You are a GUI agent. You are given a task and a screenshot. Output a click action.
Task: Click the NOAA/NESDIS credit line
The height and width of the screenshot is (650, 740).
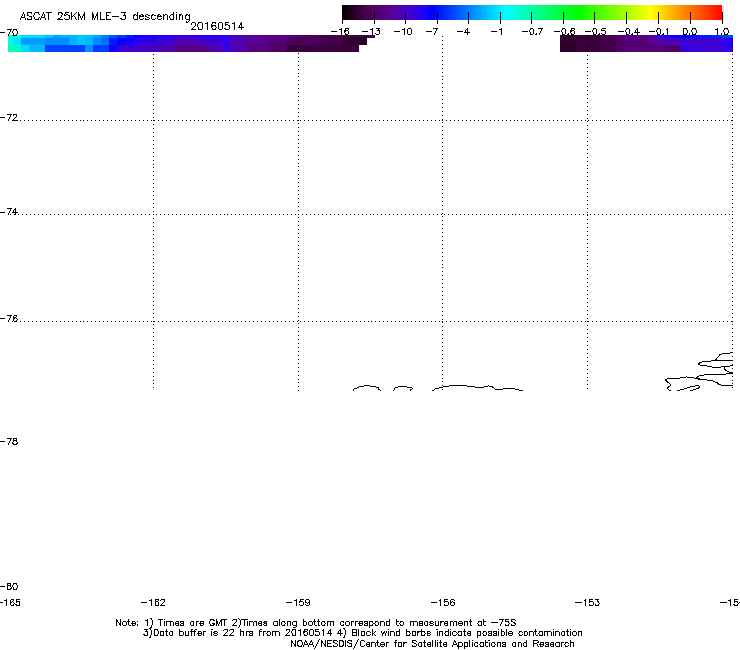pos(432,644)
